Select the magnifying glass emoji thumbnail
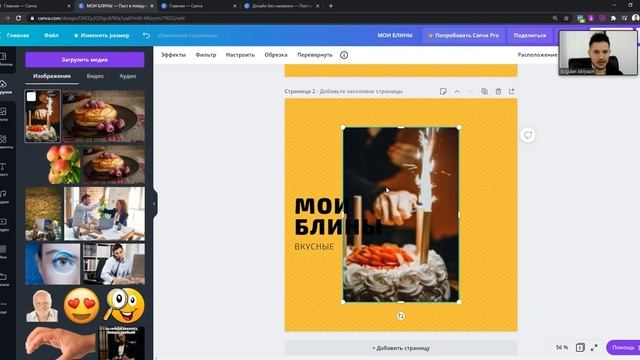Screen dimensions: 640x360 (124, 305)
